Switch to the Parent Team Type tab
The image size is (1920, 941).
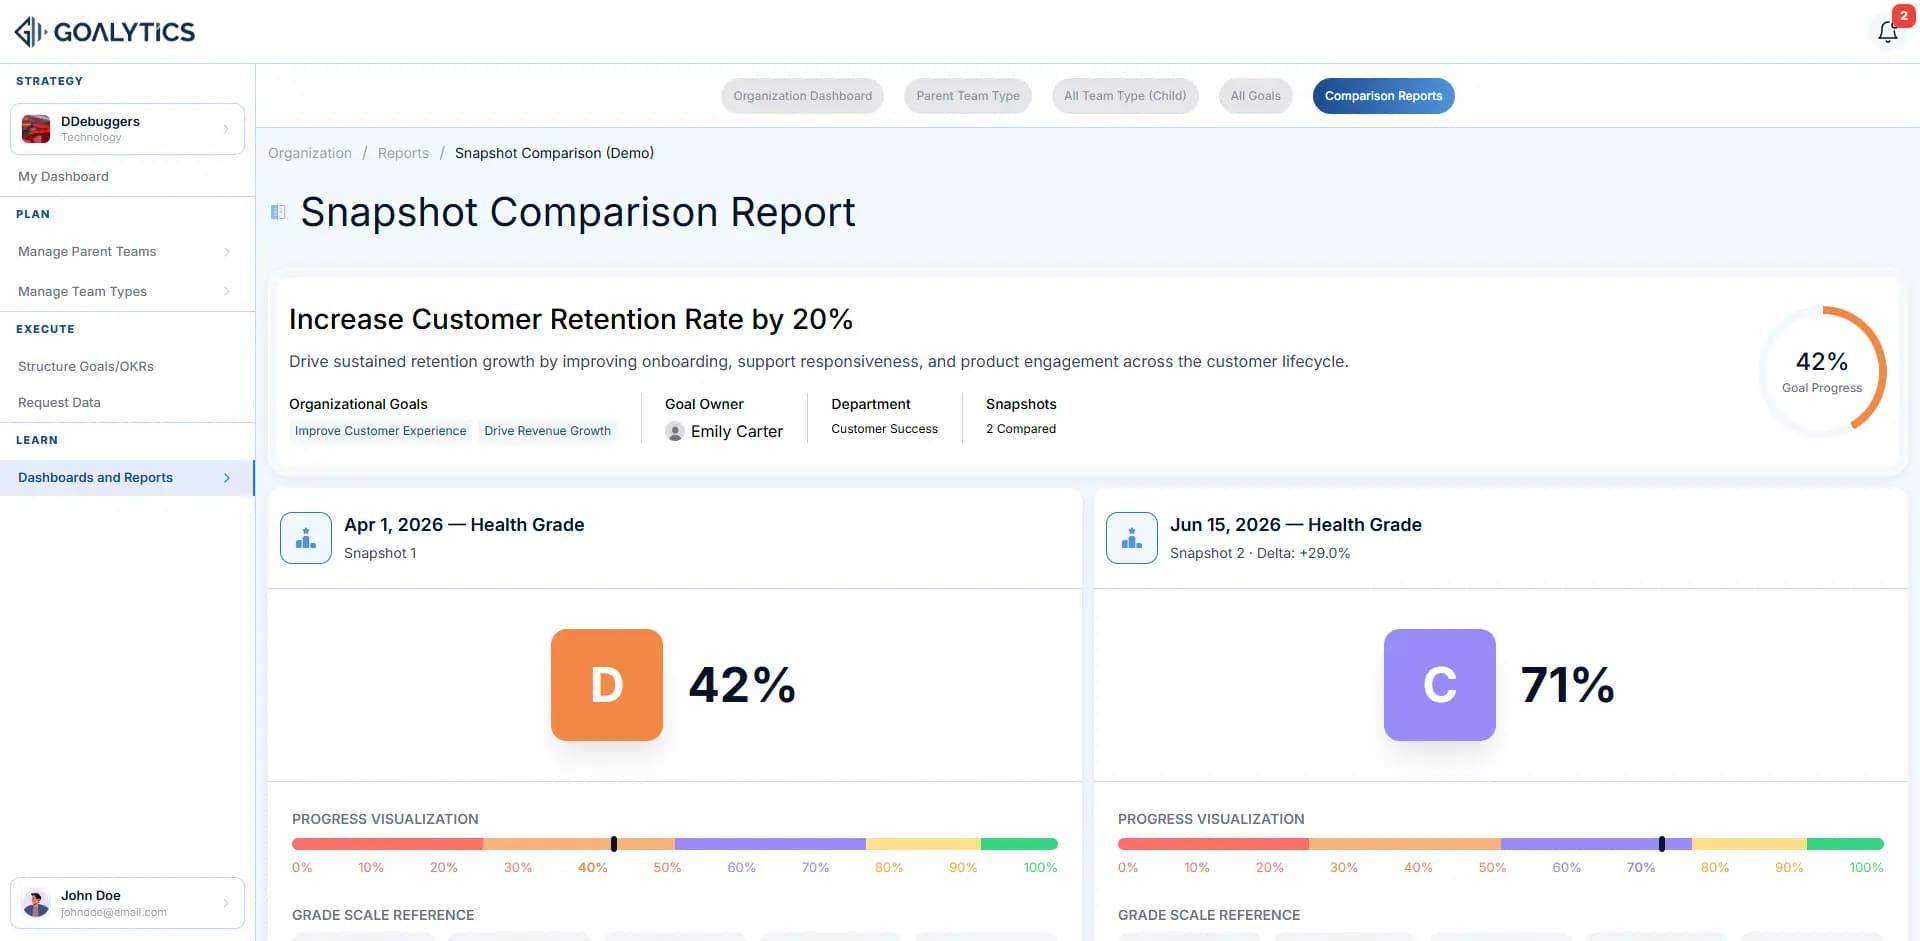[x=968, y=96]
